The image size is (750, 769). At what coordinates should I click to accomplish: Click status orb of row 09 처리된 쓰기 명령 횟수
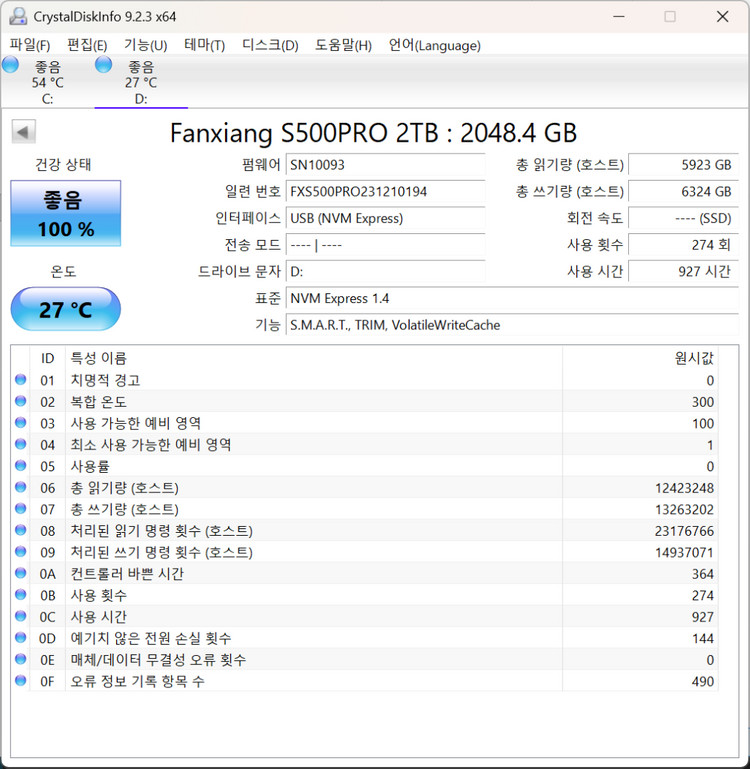pos(21,551)
